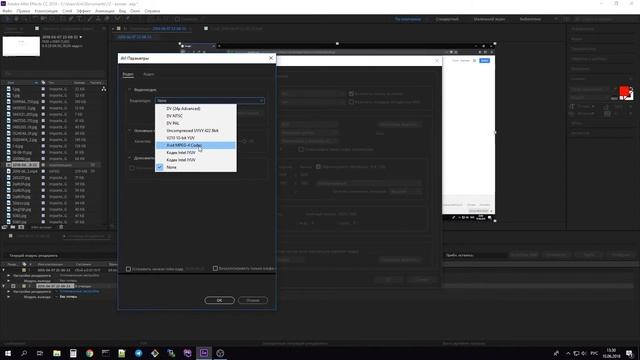
Task: Toggle the checkbox at dialog bottom-left
Action: [129, 269]
